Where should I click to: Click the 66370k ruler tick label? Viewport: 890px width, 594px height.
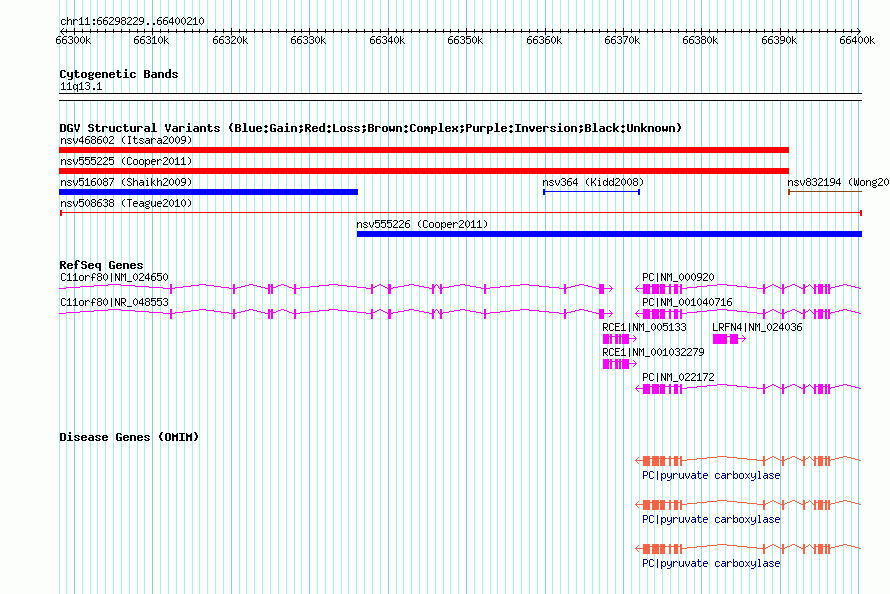[x=622, y=40]
